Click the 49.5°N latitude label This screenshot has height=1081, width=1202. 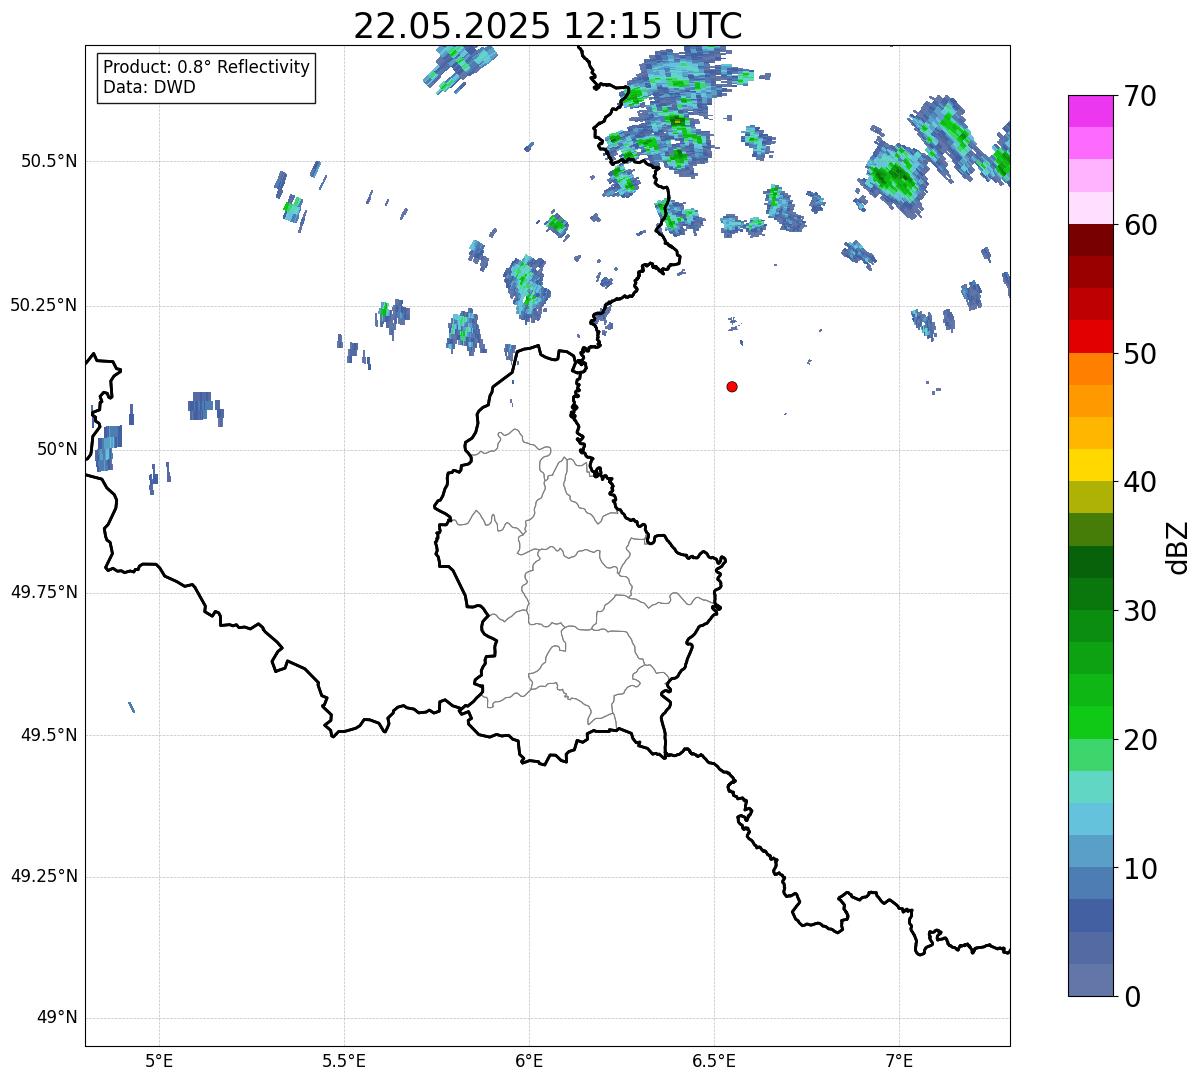pyautogui.click(x=49, y=735)
